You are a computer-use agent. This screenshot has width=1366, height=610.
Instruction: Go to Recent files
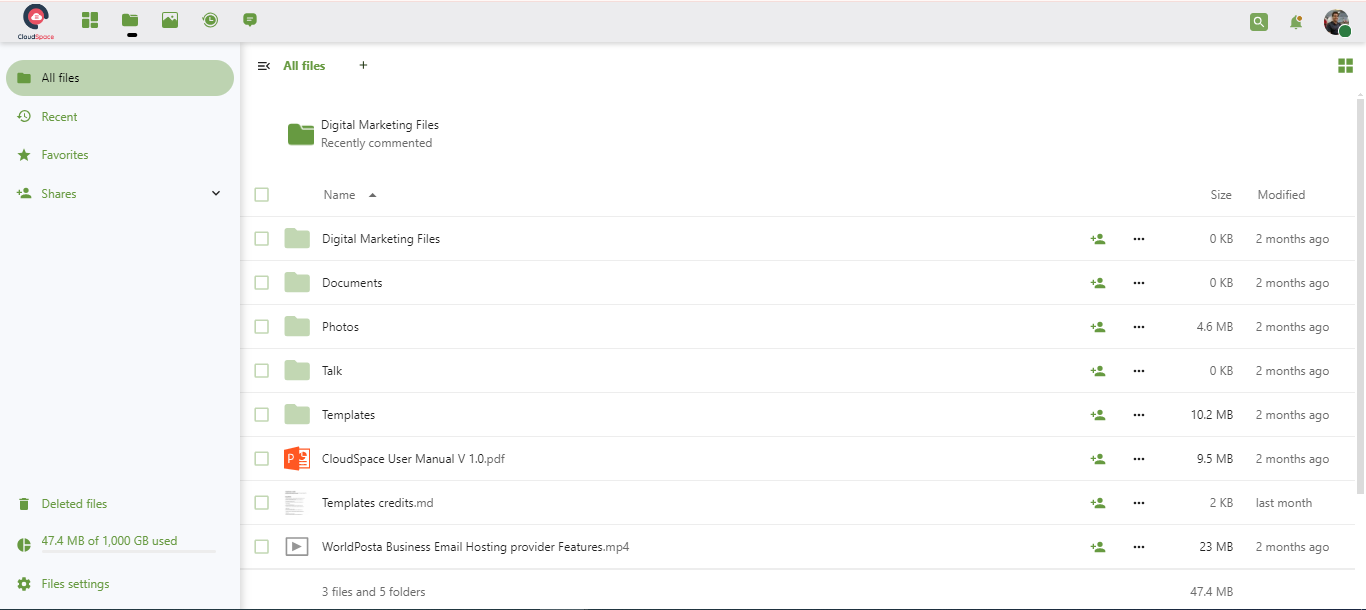59,117
